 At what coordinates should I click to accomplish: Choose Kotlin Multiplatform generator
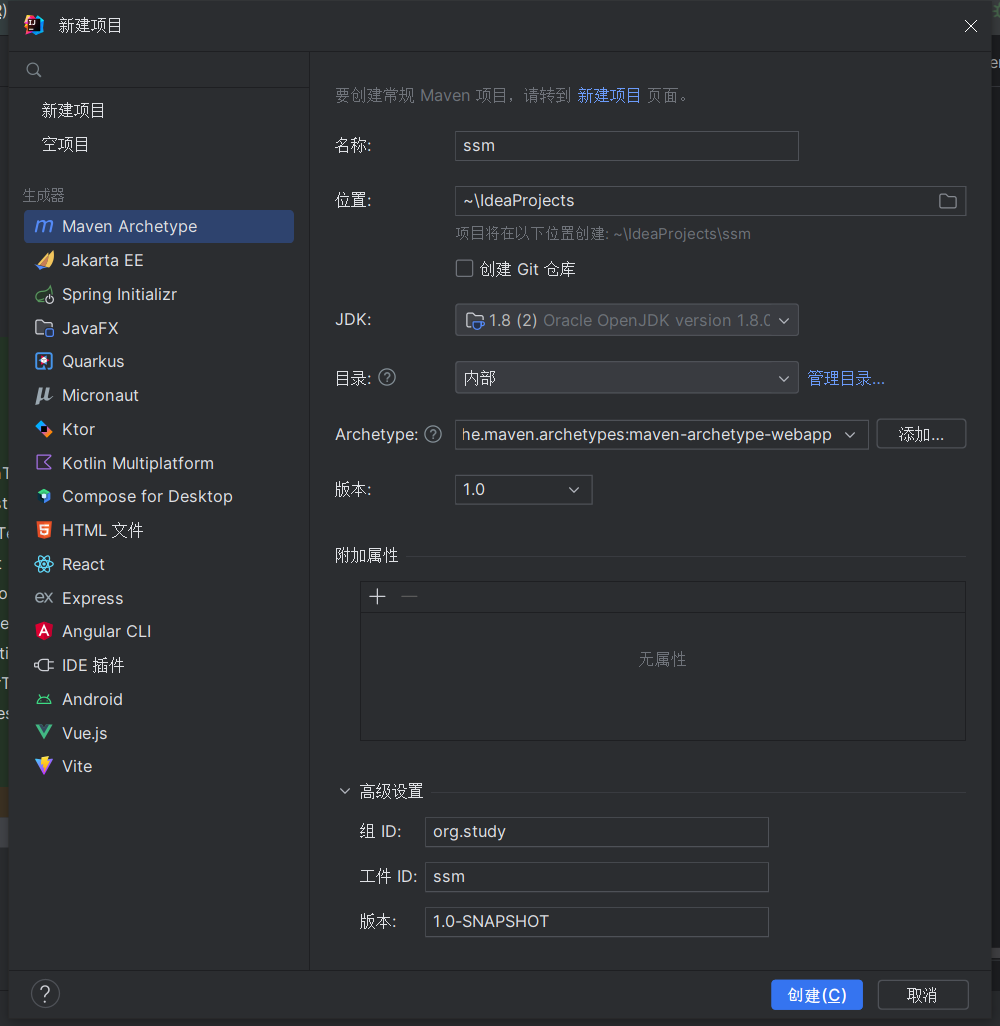(x=159, y=463)
